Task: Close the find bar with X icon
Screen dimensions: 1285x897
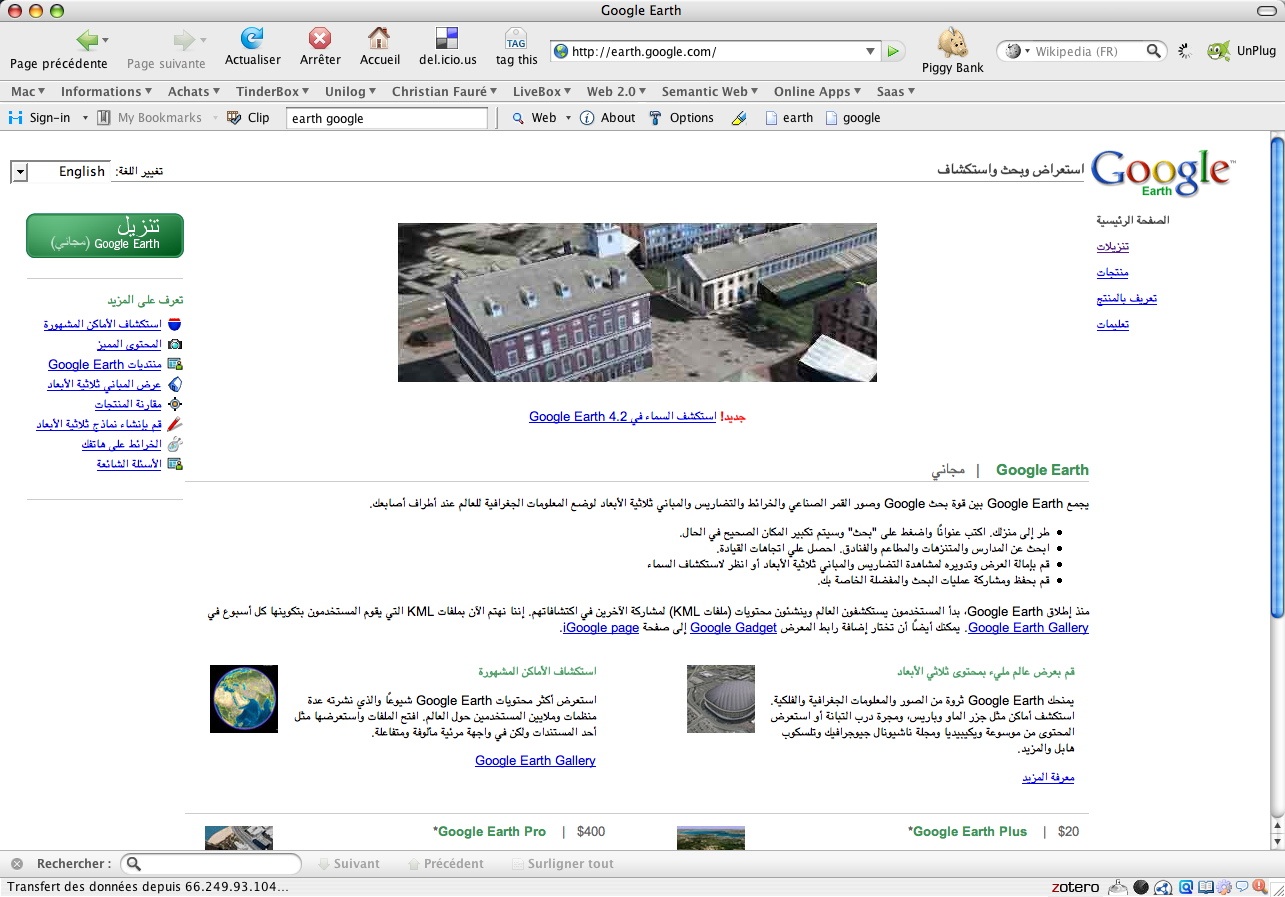Action: 17,864
